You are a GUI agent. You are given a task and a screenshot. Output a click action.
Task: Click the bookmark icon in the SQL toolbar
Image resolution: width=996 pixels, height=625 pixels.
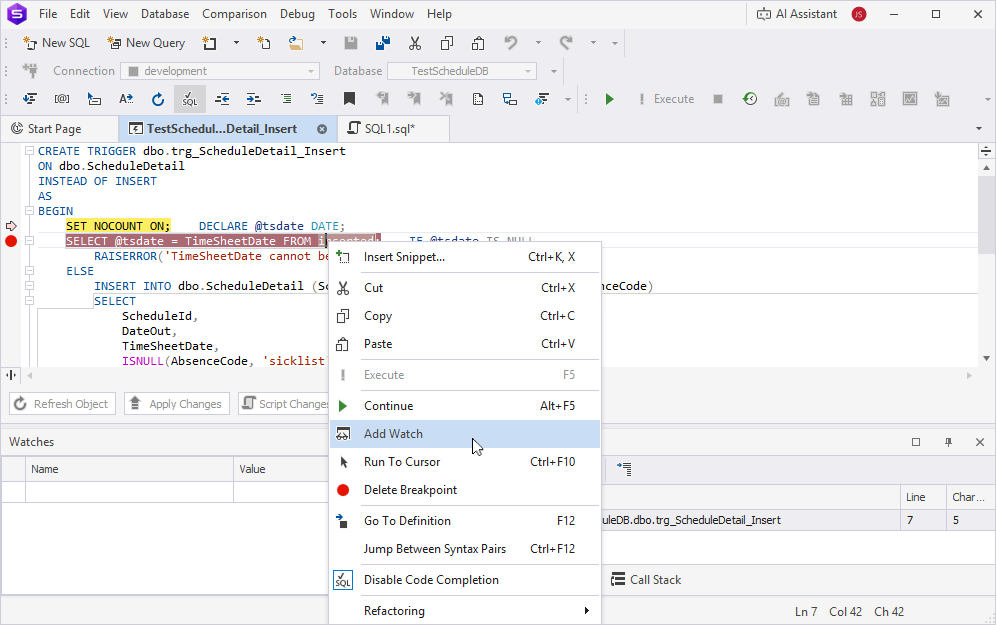click(x=349, y=99)
